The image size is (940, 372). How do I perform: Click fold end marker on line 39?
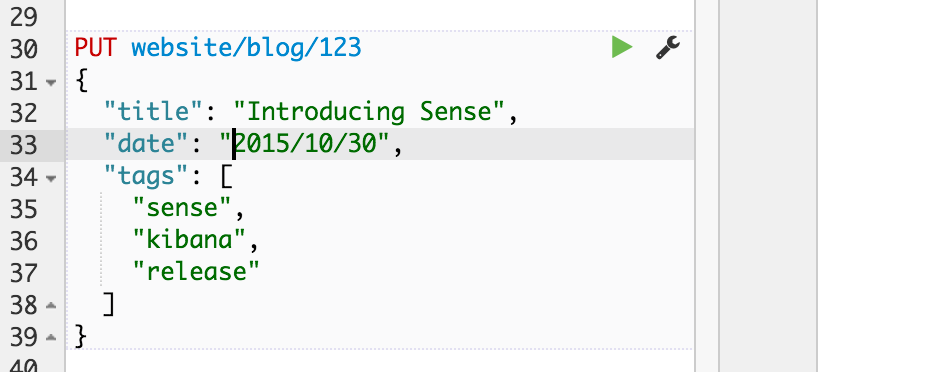51,337
